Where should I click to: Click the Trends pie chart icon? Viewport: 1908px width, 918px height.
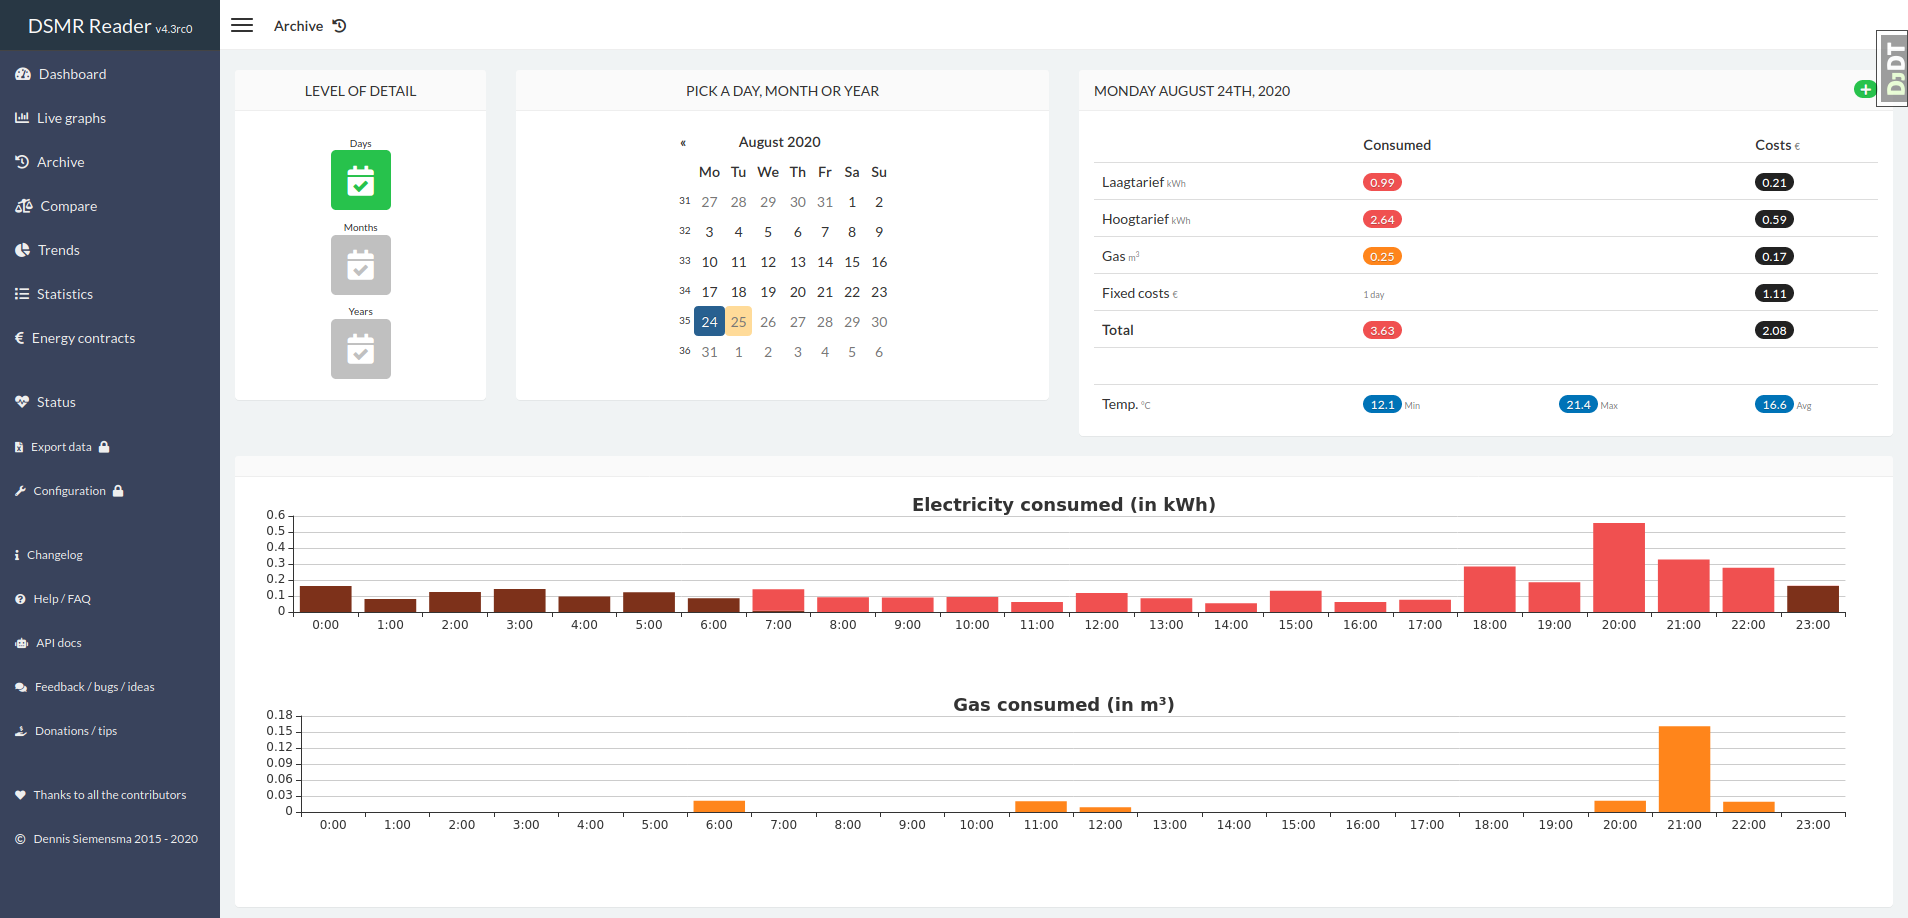tap(22, 250)
